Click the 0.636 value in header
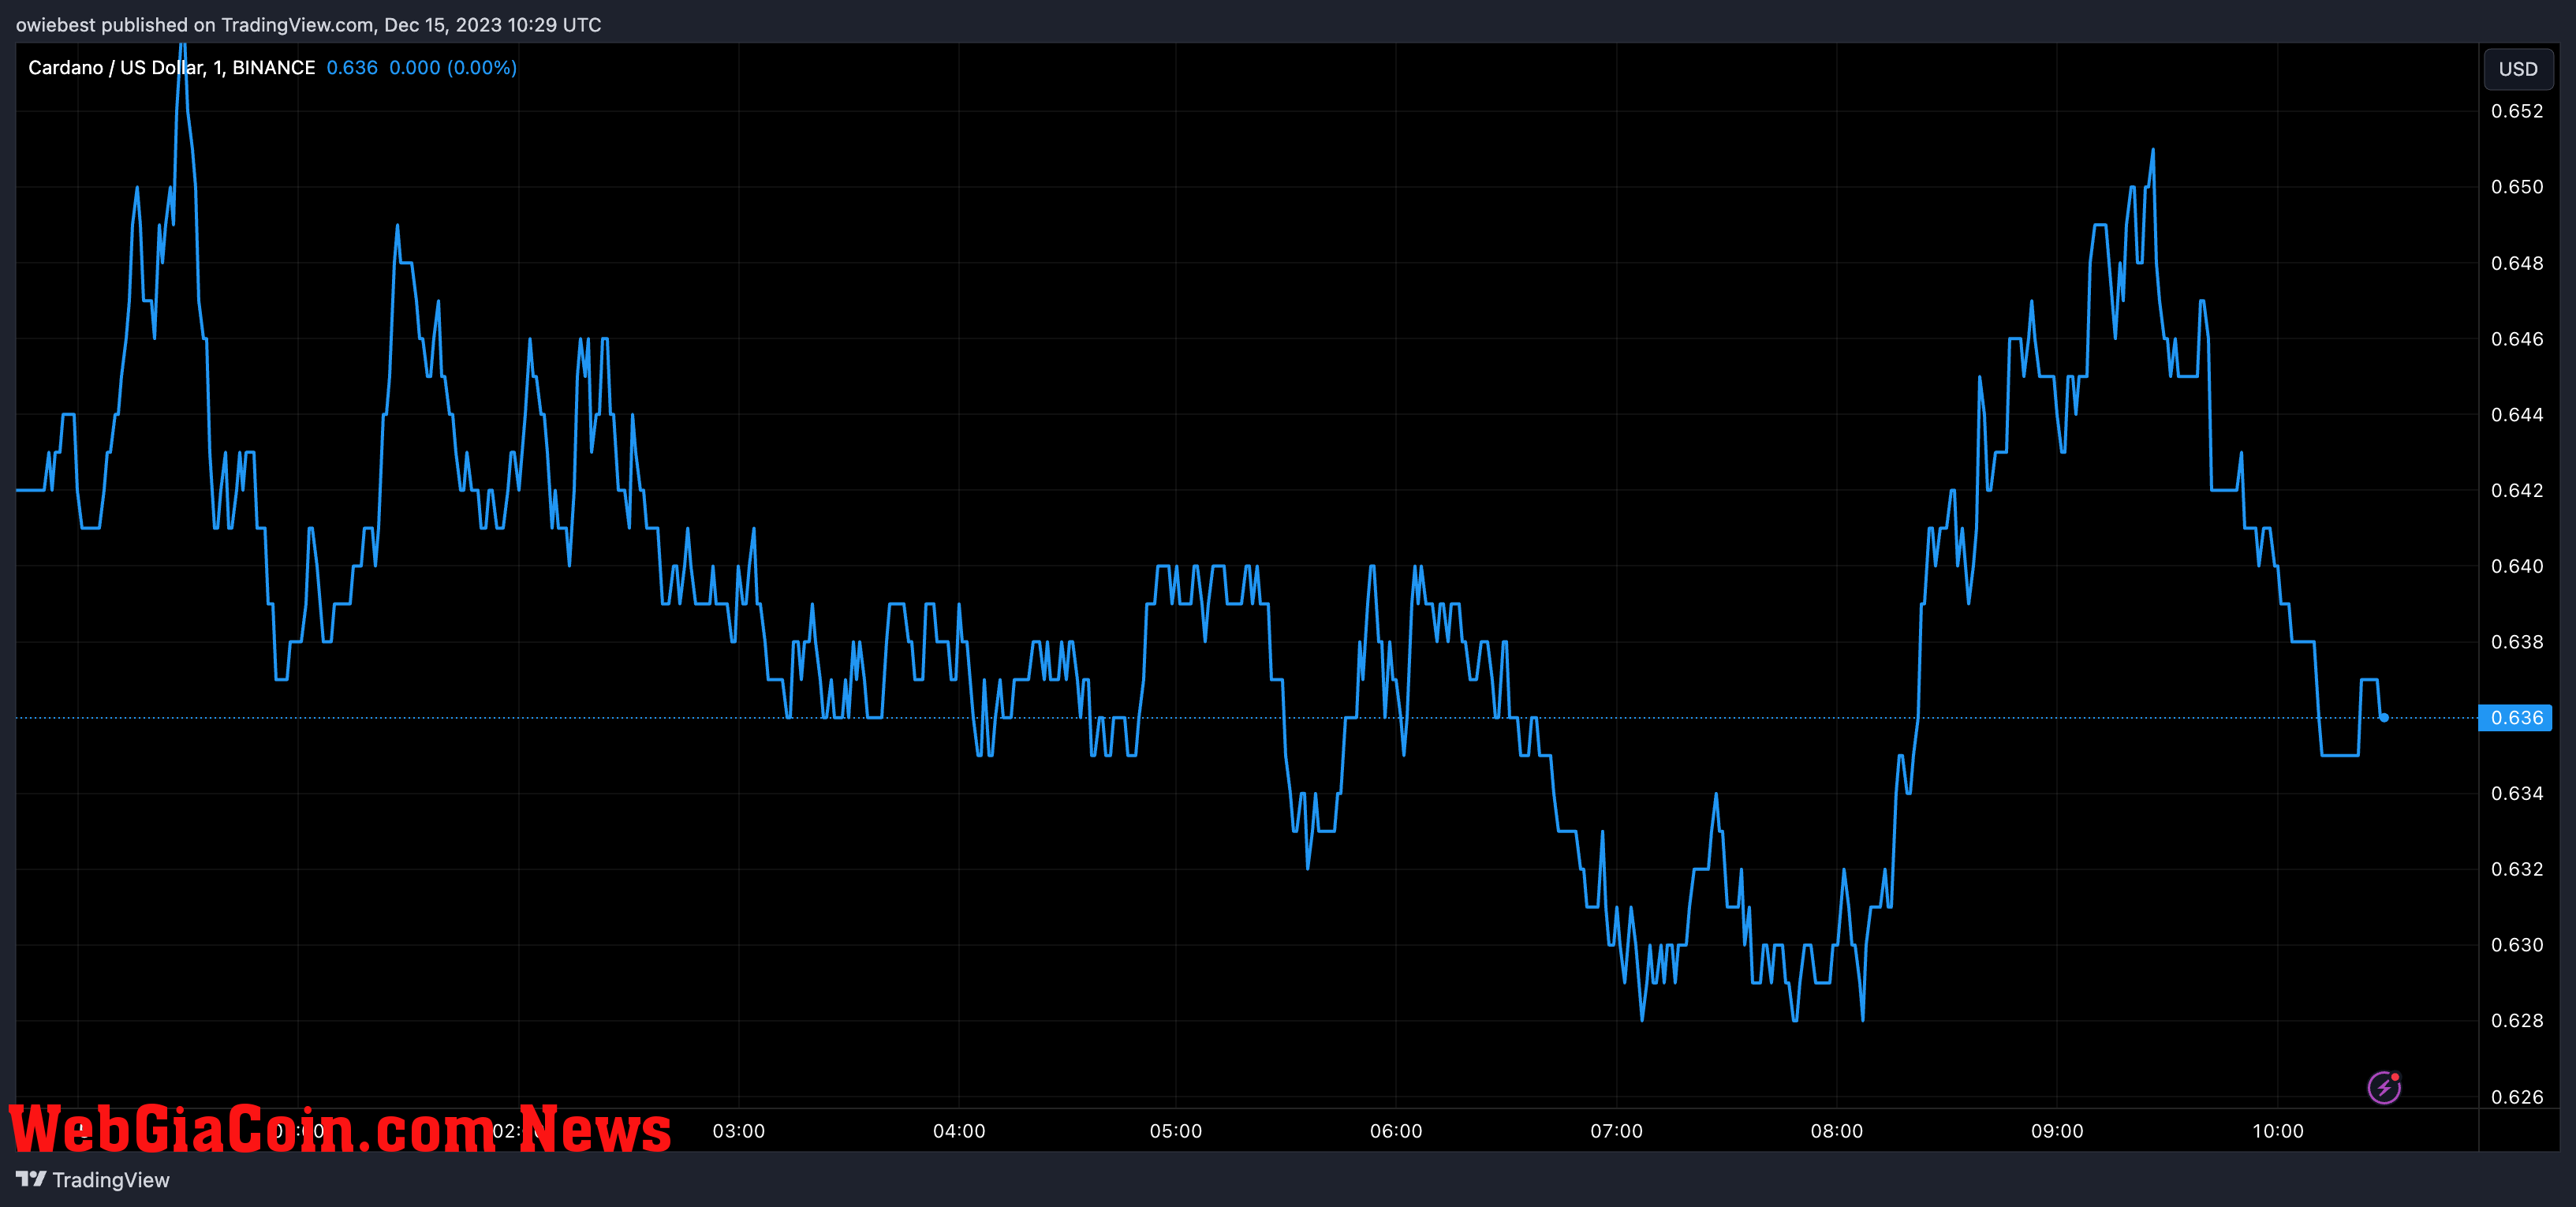This screenshot has height=1207, width=2576. point(352,67)
